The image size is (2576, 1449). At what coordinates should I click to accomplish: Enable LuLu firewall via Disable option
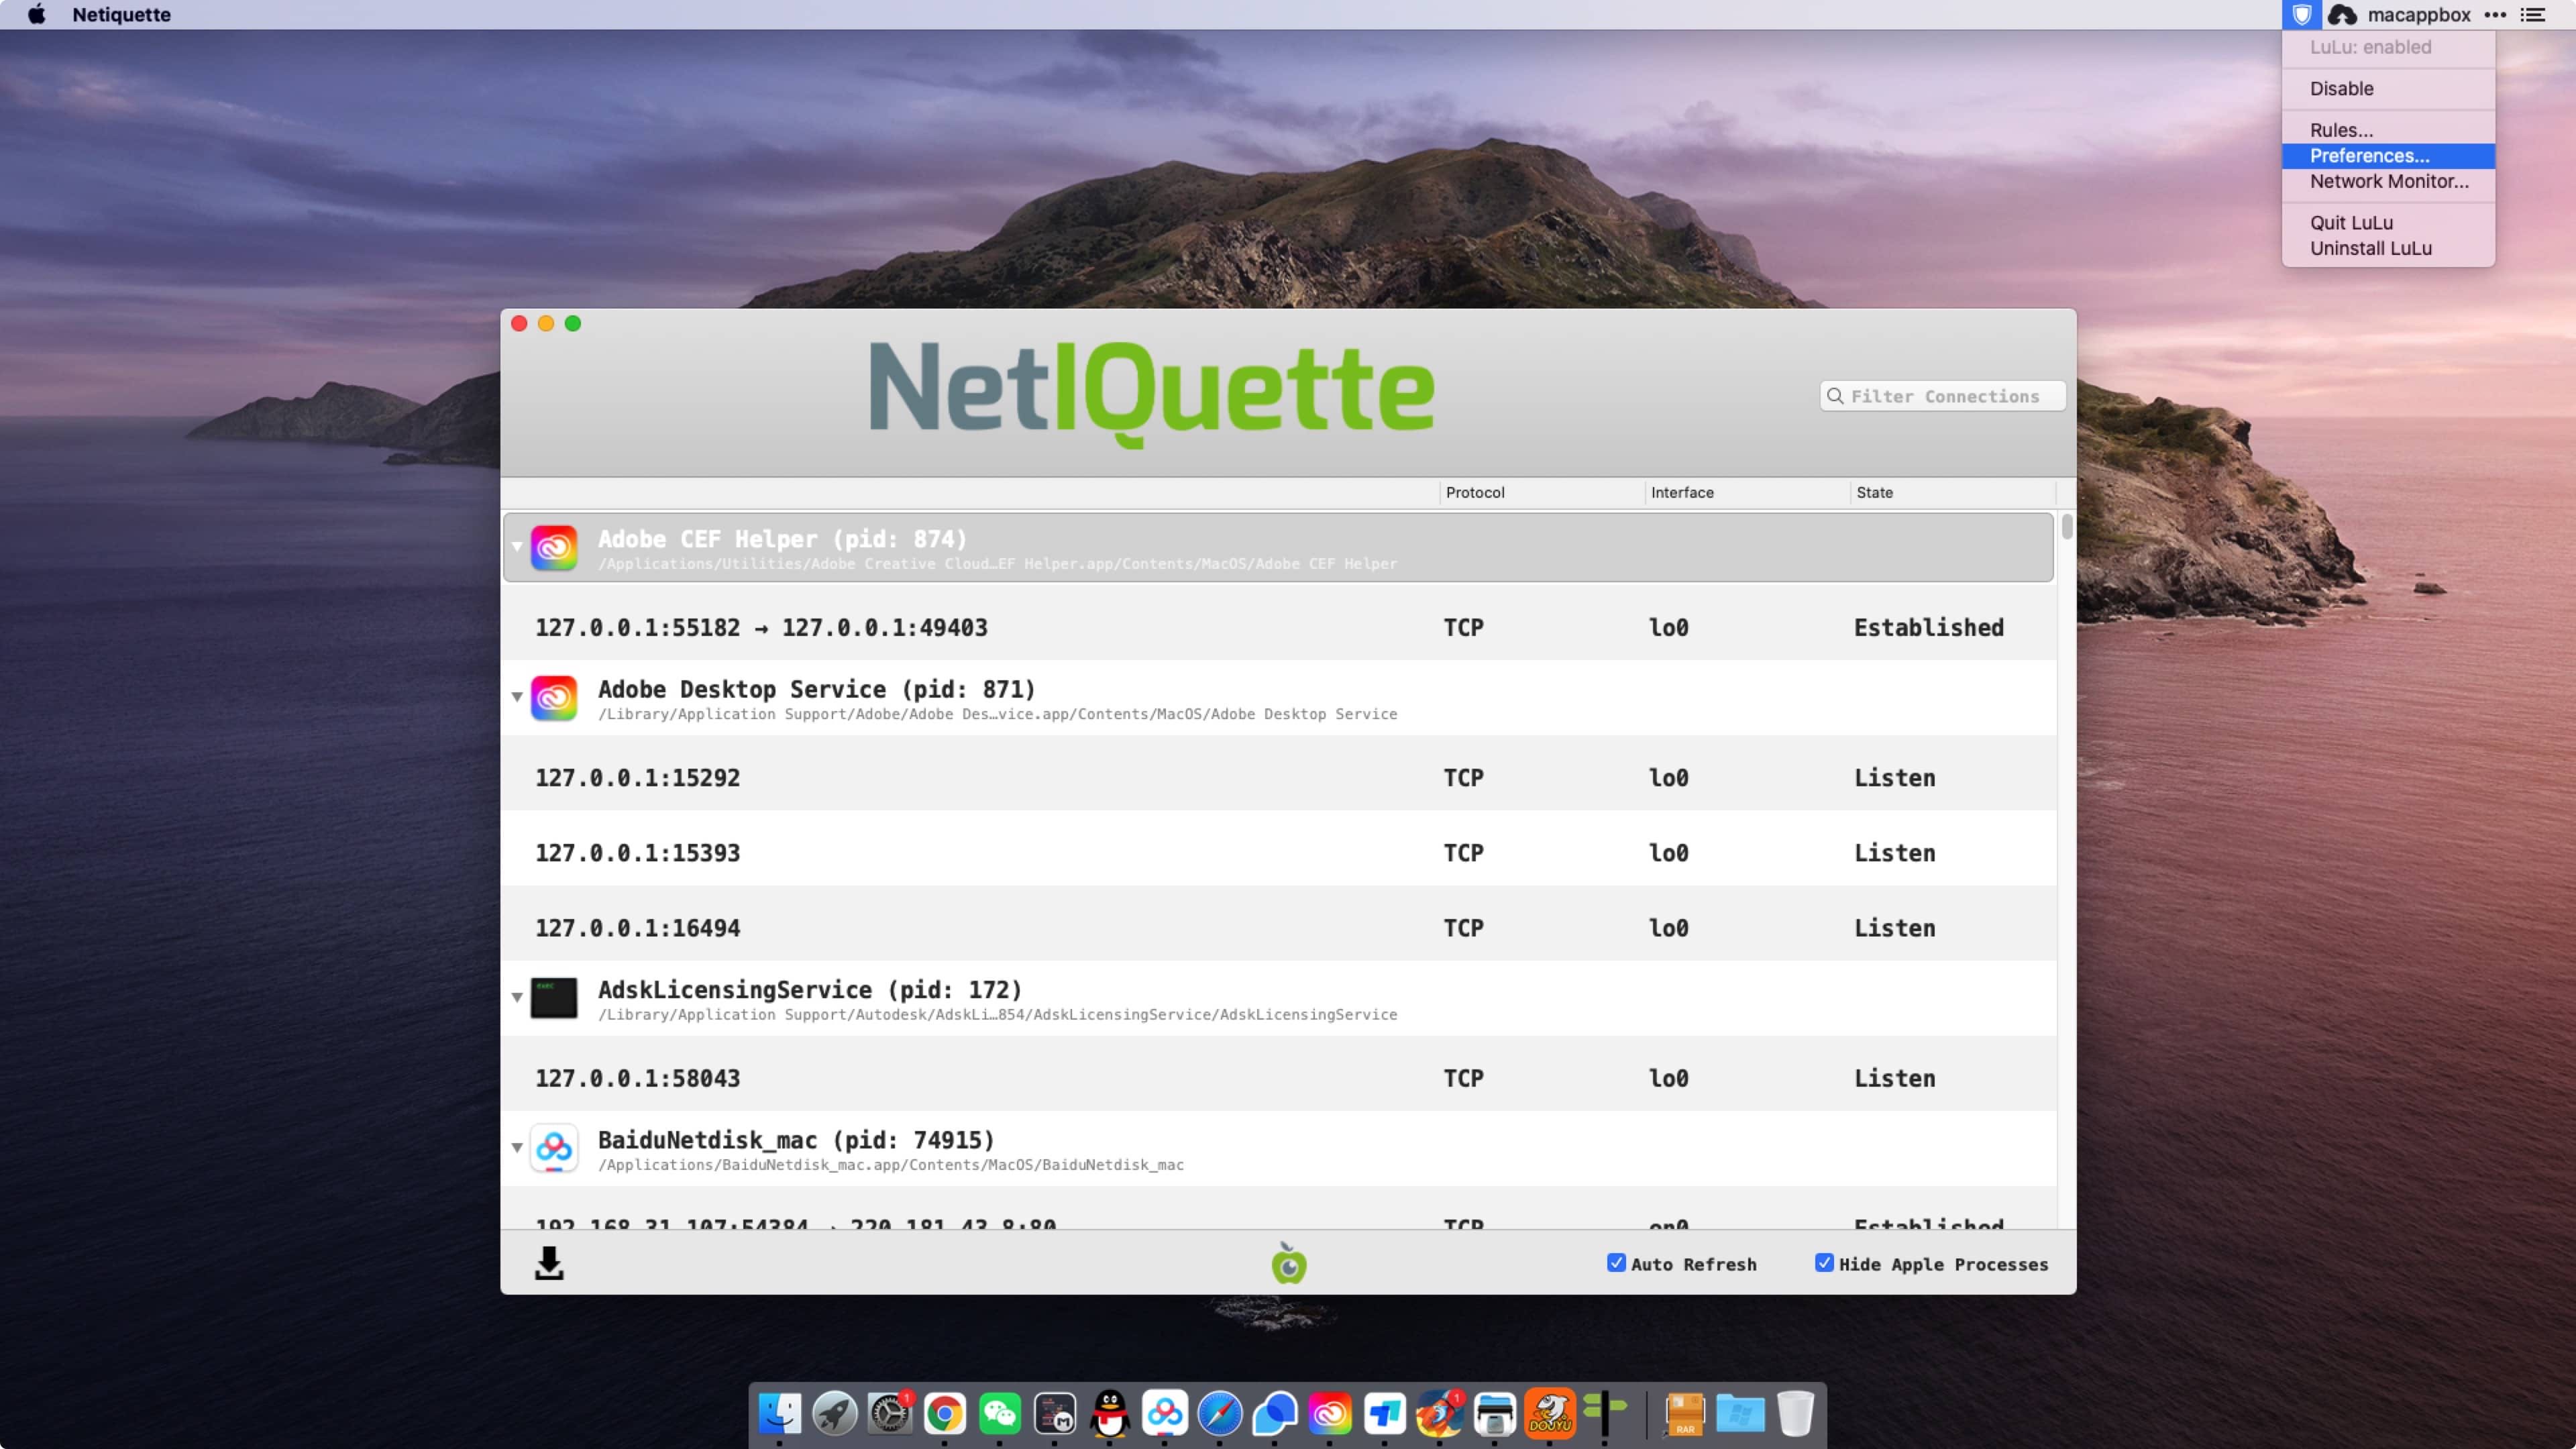(2341, 89)
